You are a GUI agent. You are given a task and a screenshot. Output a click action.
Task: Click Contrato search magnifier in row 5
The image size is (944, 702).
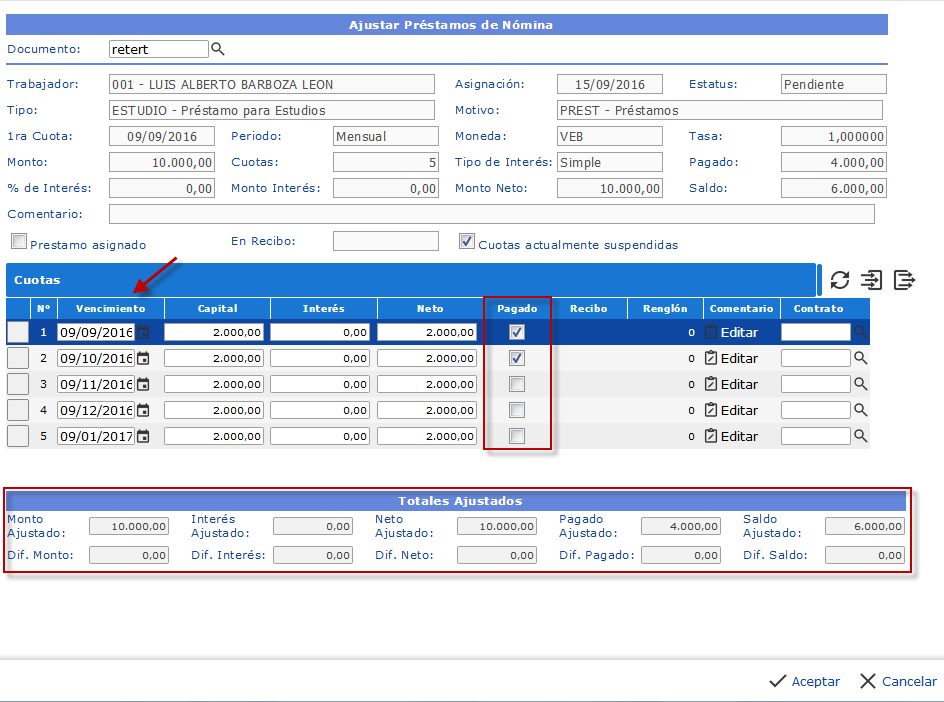coord(860,436)
